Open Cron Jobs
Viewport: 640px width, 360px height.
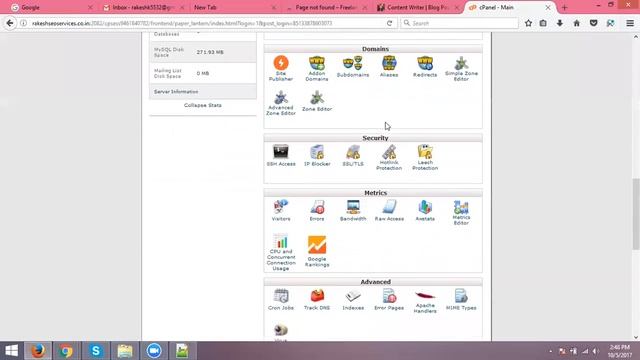coord(281,300)
